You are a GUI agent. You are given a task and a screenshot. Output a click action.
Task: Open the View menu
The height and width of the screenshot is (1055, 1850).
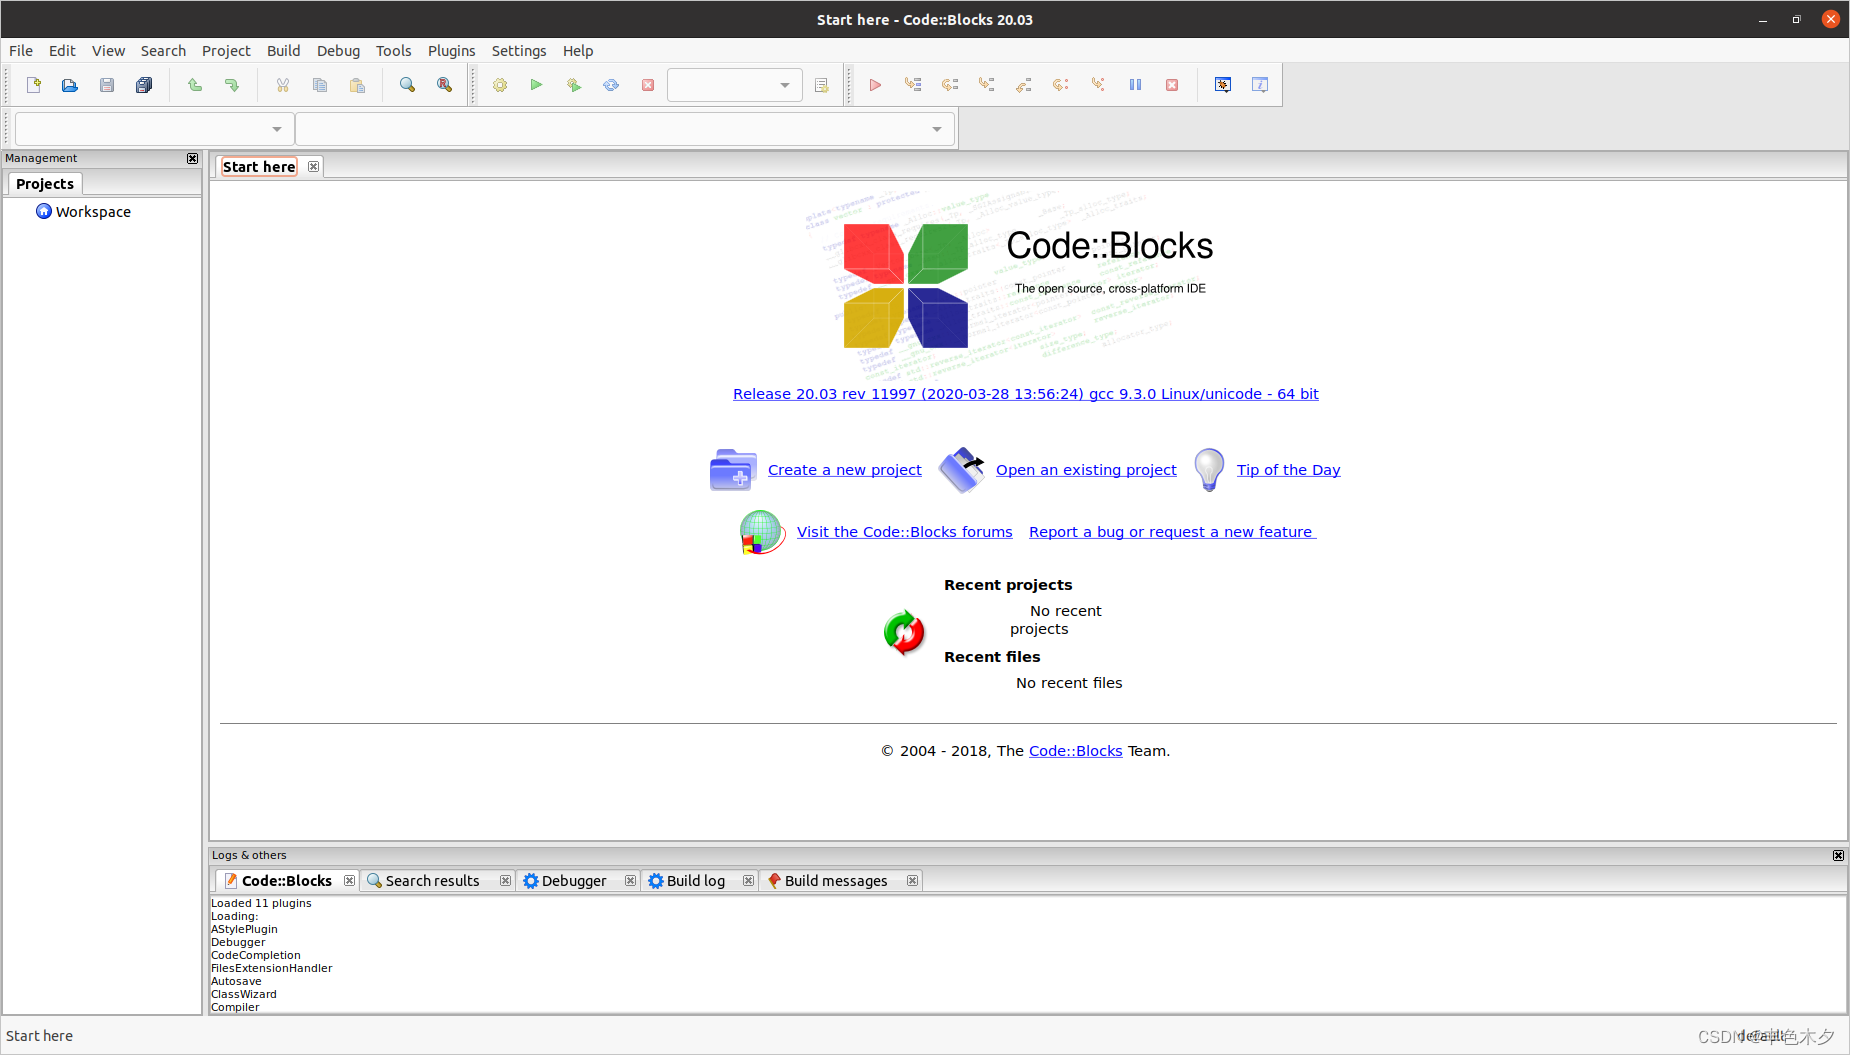(108, 51)
